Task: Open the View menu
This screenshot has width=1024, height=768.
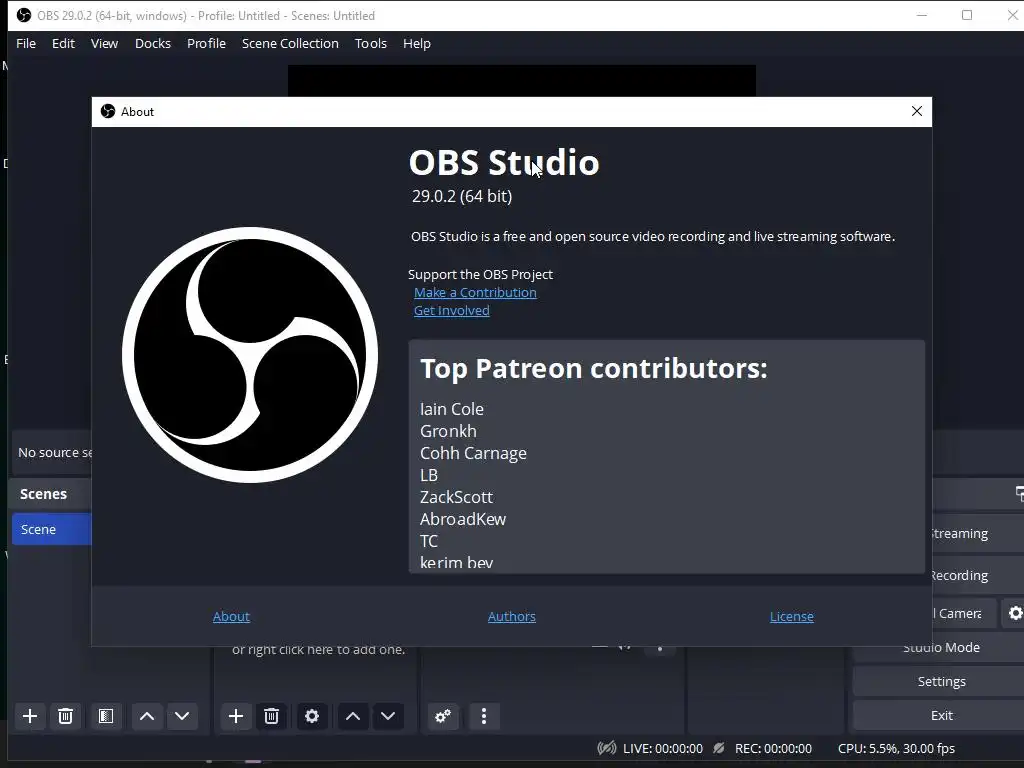Action: [104, 44]
